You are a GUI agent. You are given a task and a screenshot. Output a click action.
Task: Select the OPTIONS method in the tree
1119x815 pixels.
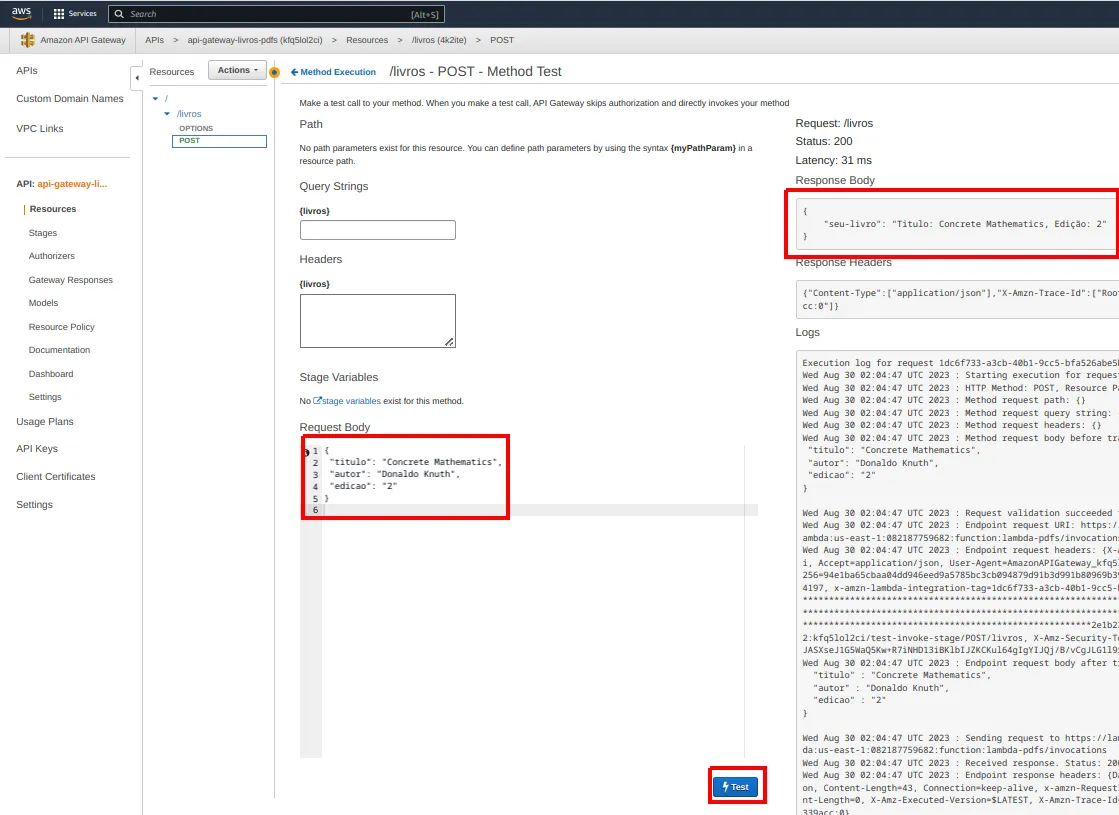[196, 128]
